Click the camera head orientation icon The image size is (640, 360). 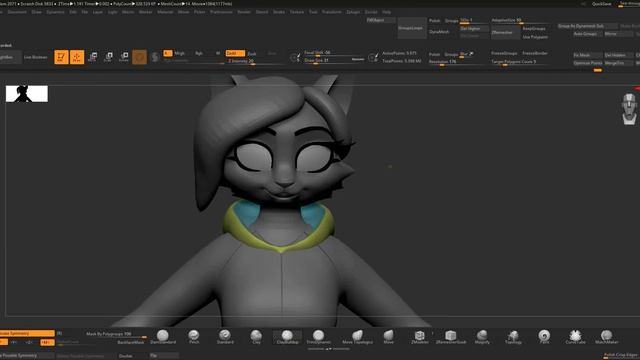629,109
